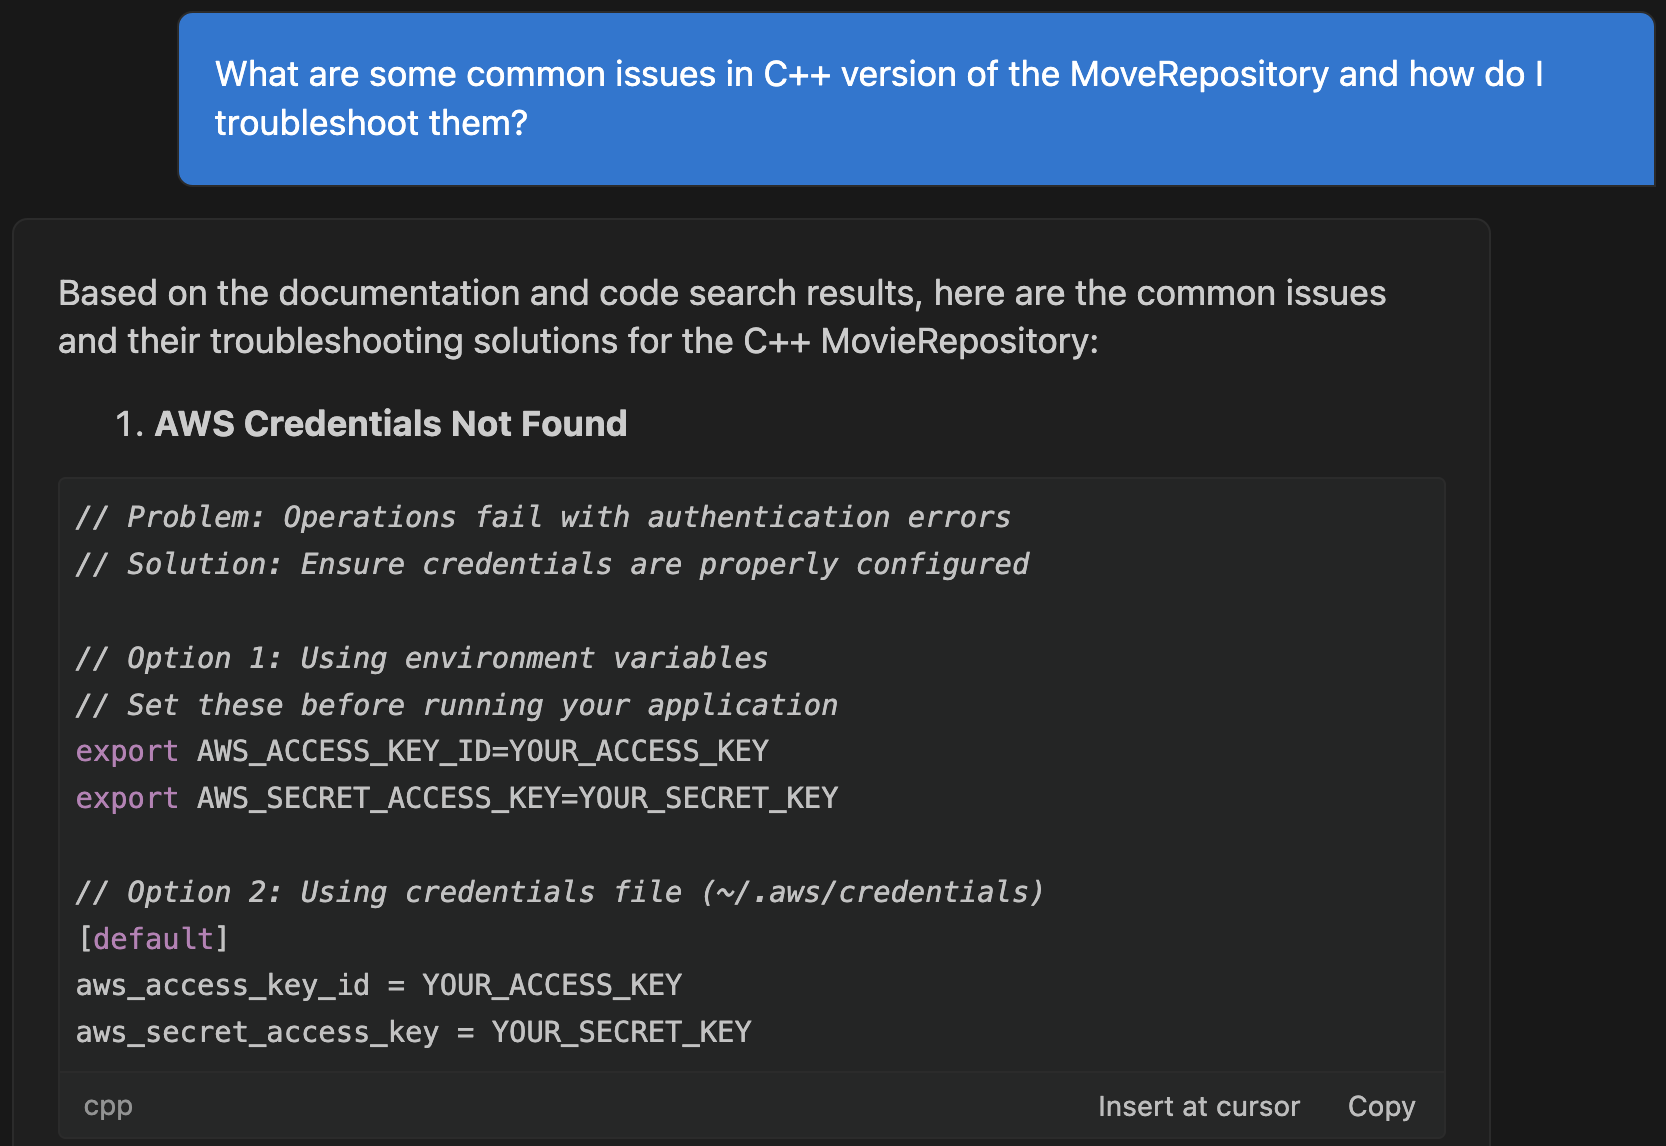Click the Problem comment line
This screenshot has height=1146, width=1666.
[x=541, y=516]
